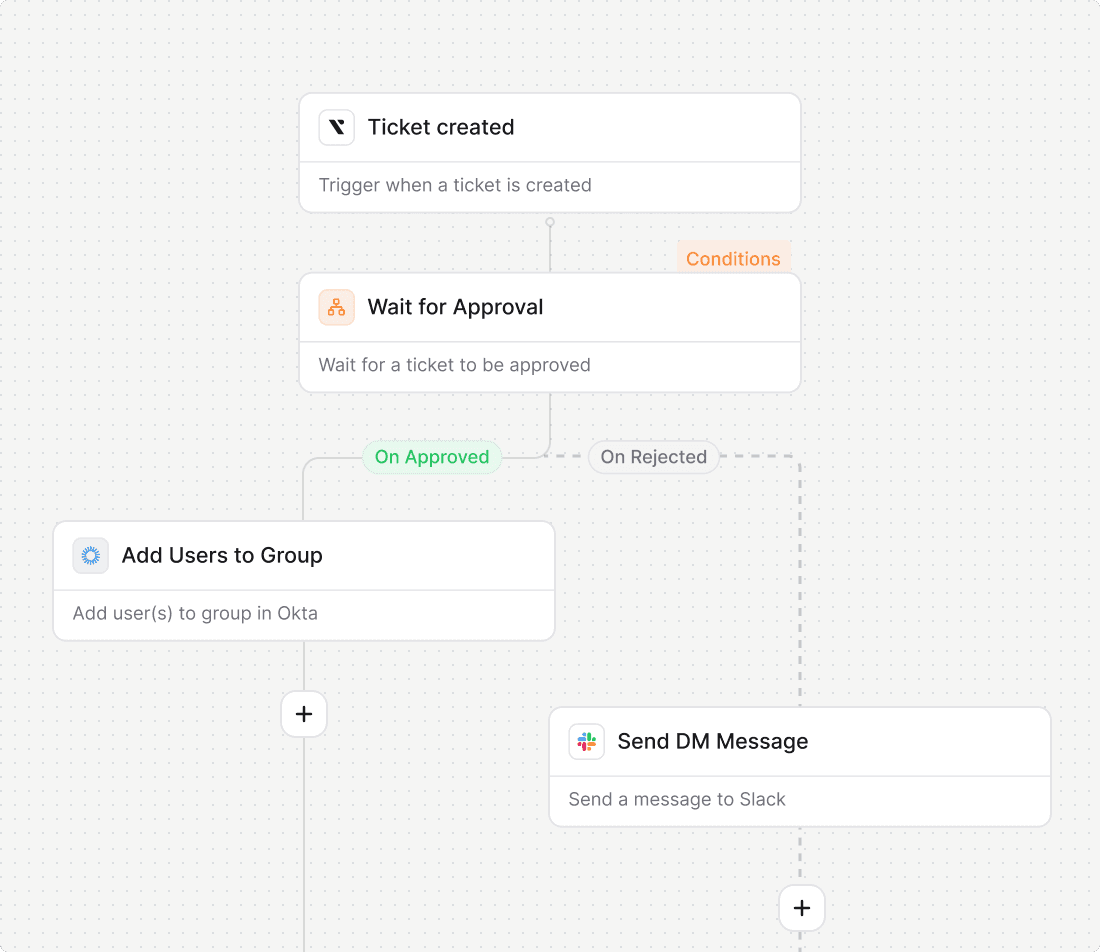Click the 'Wait for a ticket to be approved' description
Viewport: 1100px width, 952px height.
click(x=454, y=365)
